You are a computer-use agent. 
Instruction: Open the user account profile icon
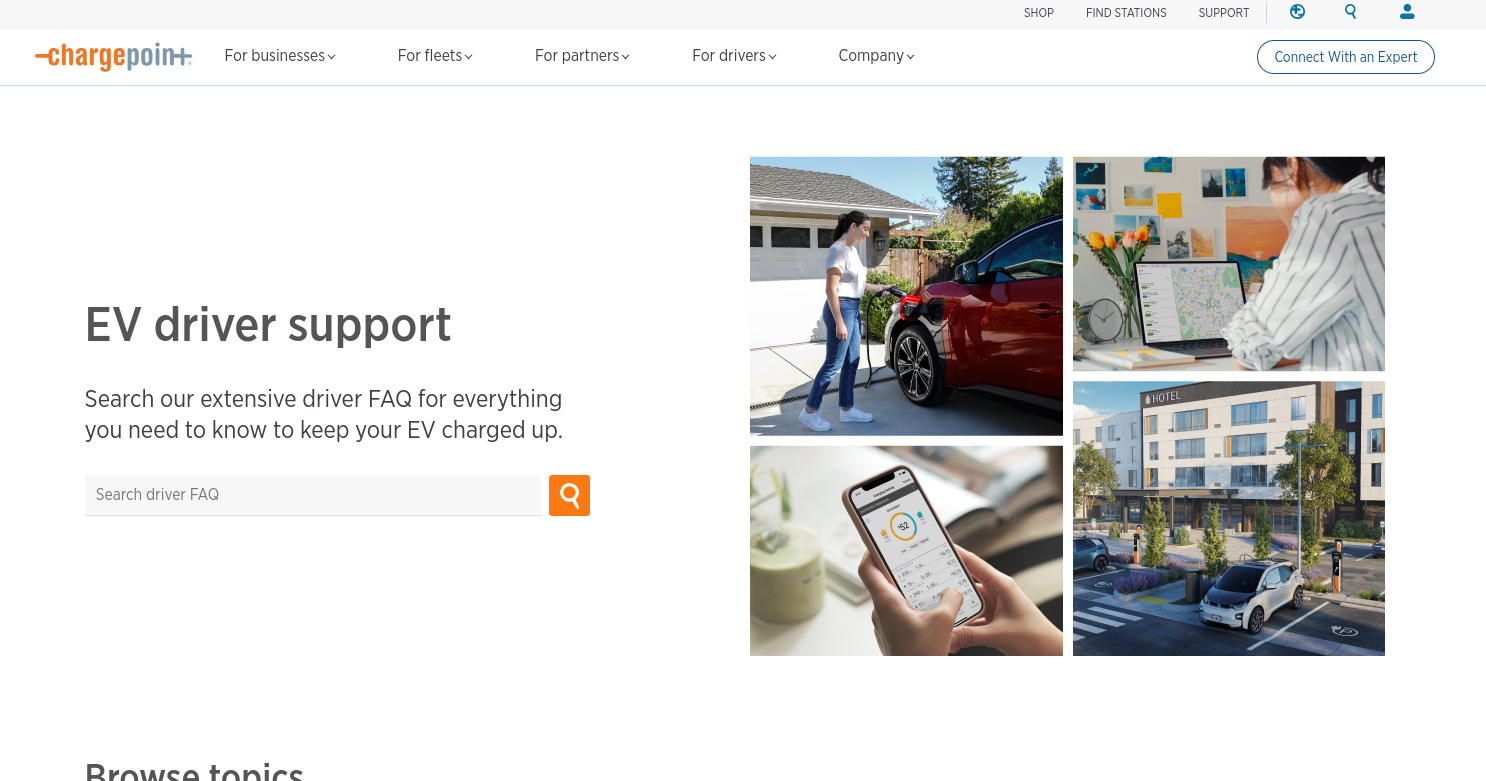click(x=1407, y=12)
